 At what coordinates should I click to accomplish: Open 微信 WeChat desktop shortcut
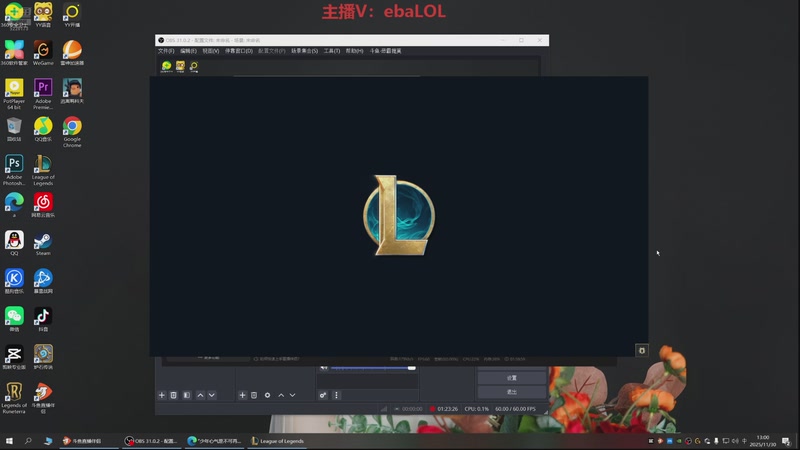pyautogui.click(x=14, y=319)
